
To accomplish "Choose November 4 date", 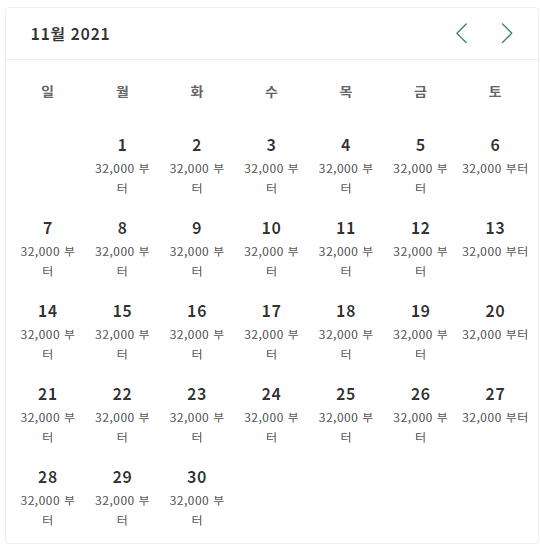I will pyautogui.click(x=346, y=166).
